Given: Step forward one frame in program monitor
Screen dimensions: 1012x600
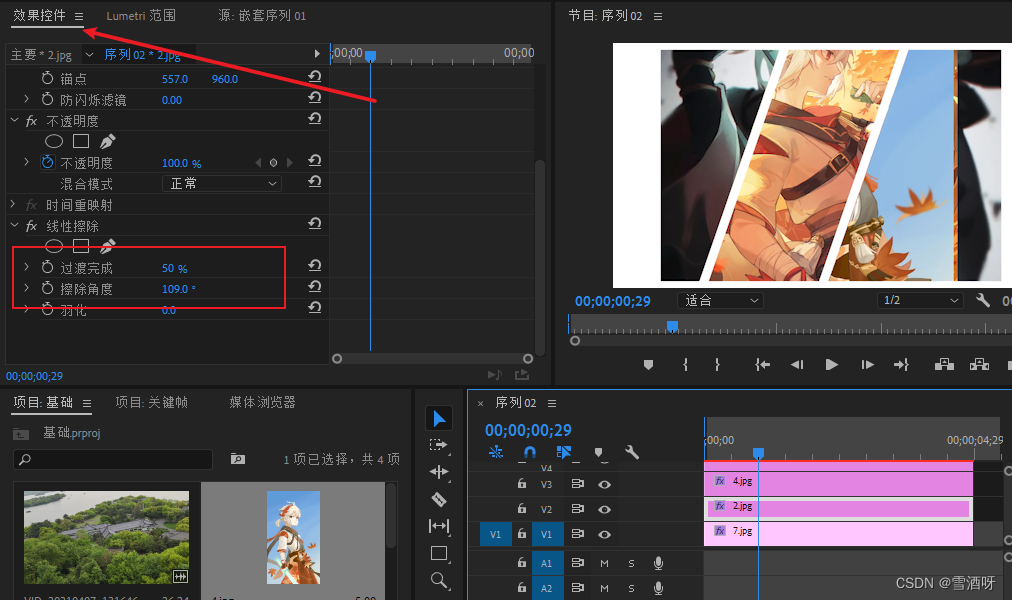Looking at the screenshot, I should click(x=867, y=365).
